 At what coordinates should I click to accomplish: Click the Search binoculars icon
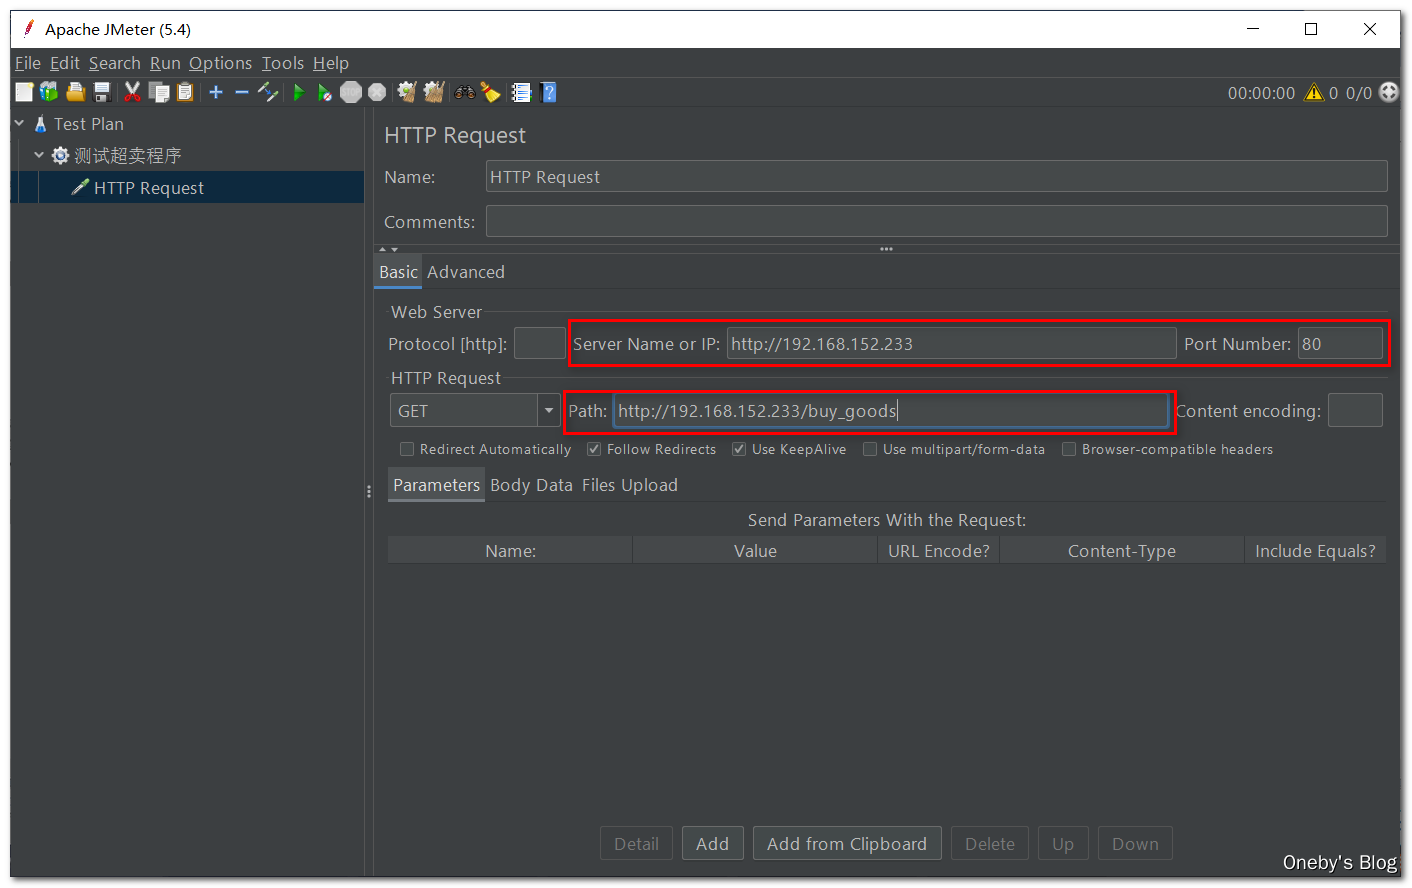(465, 92)
